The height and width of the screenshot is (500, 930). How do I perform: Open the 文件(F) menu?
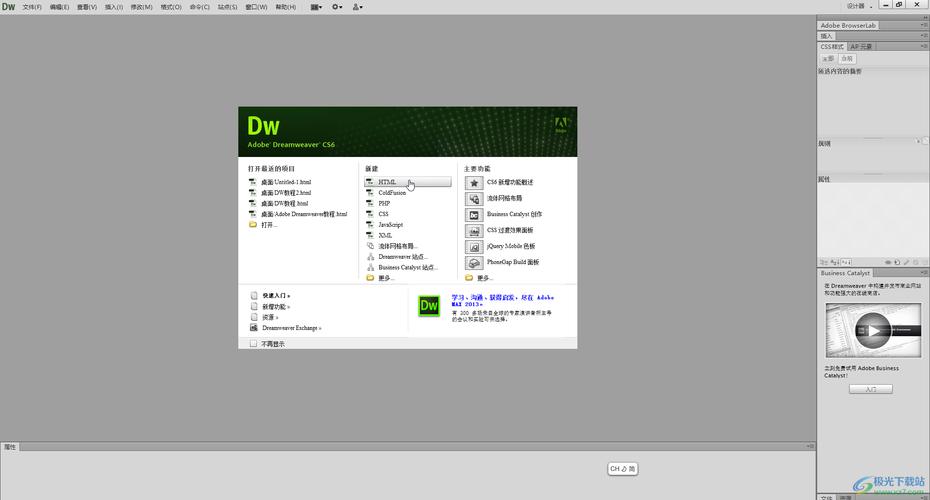click(32, 7)
